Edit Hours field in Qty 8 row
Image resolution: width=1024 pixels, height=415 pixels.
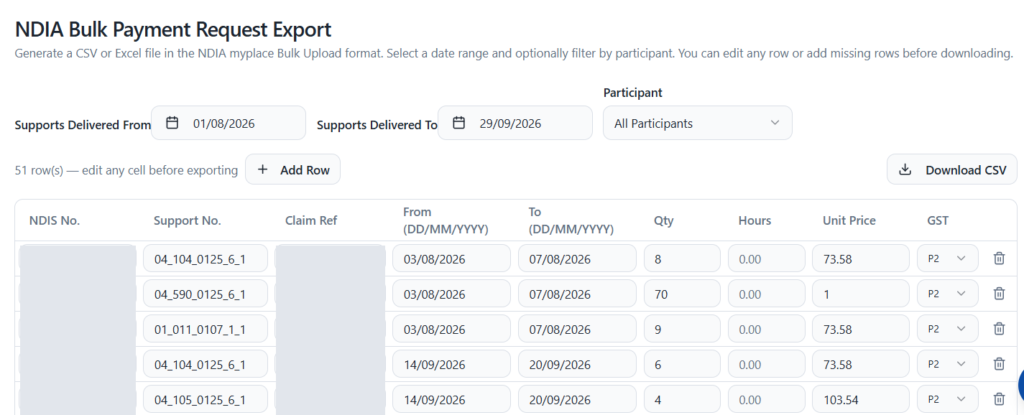coord(767,259)
